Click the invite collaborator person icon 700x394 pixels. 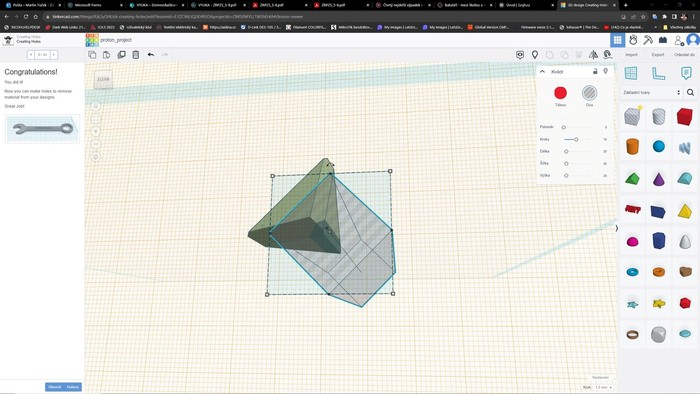679,40
